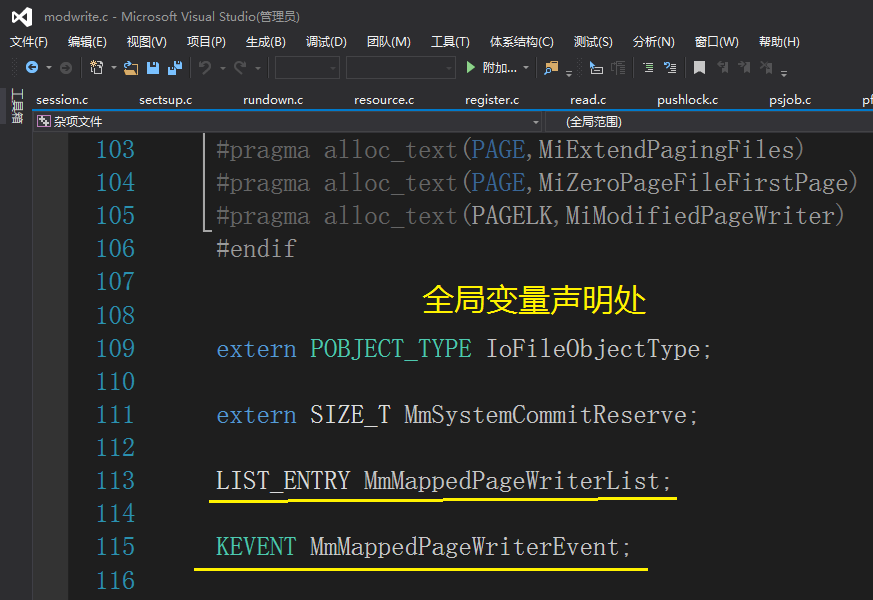Open the 杂项文件 project scope dropdown
The image size is (873, 600).
point(288,121)
